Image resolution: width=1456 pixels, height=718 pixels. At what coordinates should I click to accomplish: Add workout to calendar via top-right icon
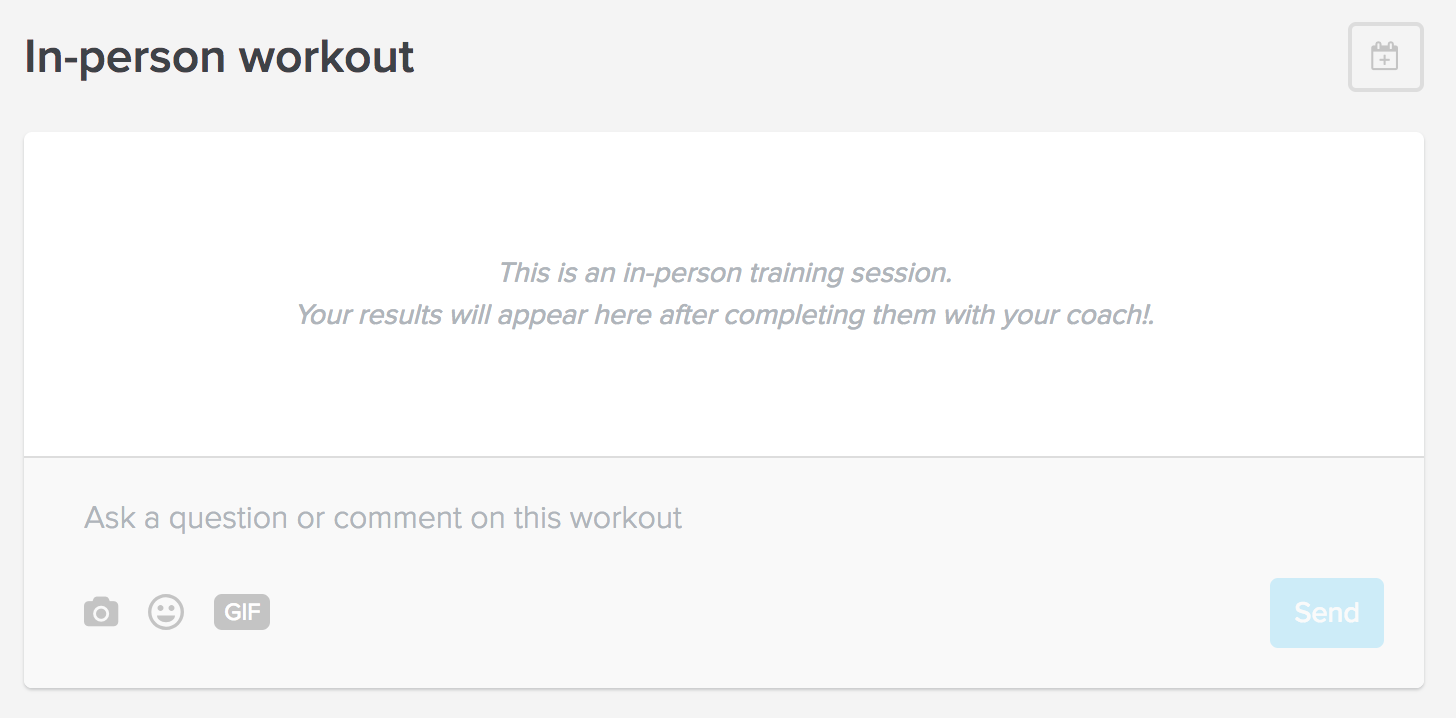coord(1385,57)
